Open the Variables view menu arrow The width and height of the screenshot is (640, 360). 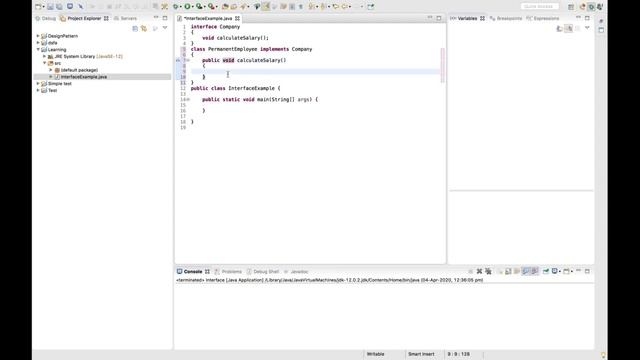click(587, 28)
